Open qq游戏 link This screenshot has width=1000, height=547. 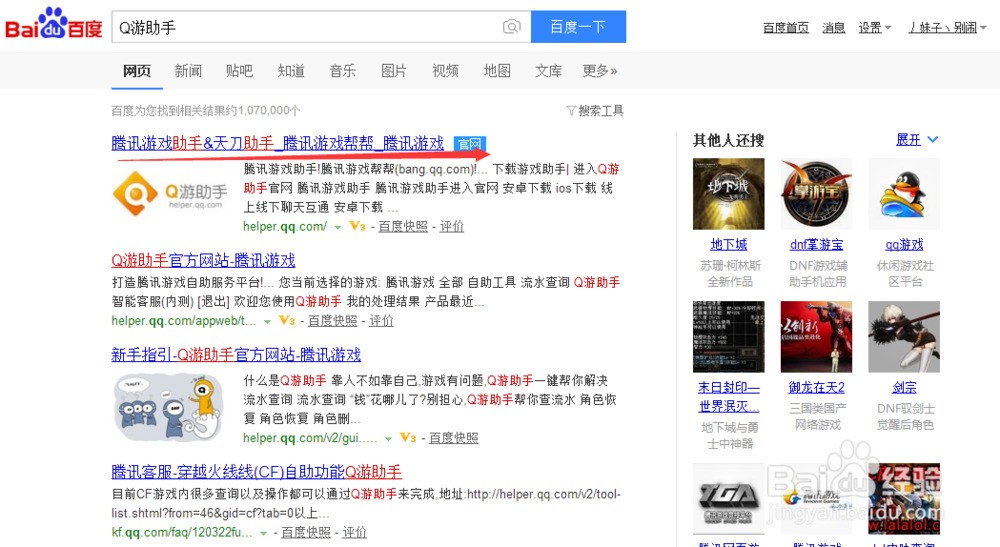tap(904, 245)
